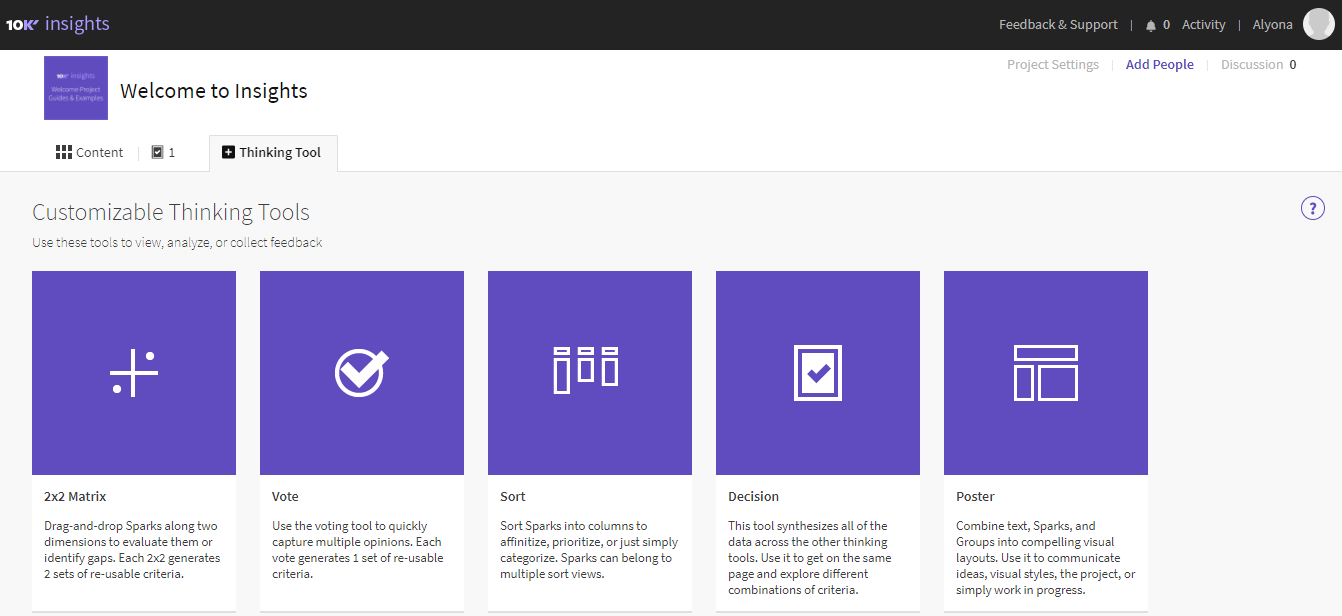Click the Customizable Thinking Tools heading
Screen dimensions: 1342x616
coord(171,212)
